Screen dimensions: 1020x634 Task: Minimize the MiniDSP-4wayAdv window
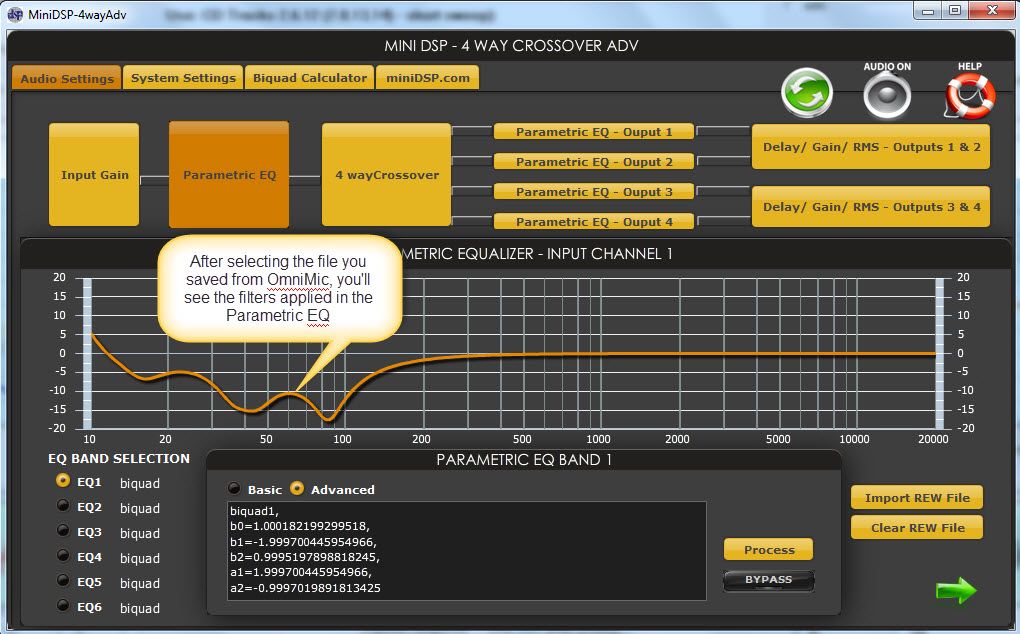(928, 11)
